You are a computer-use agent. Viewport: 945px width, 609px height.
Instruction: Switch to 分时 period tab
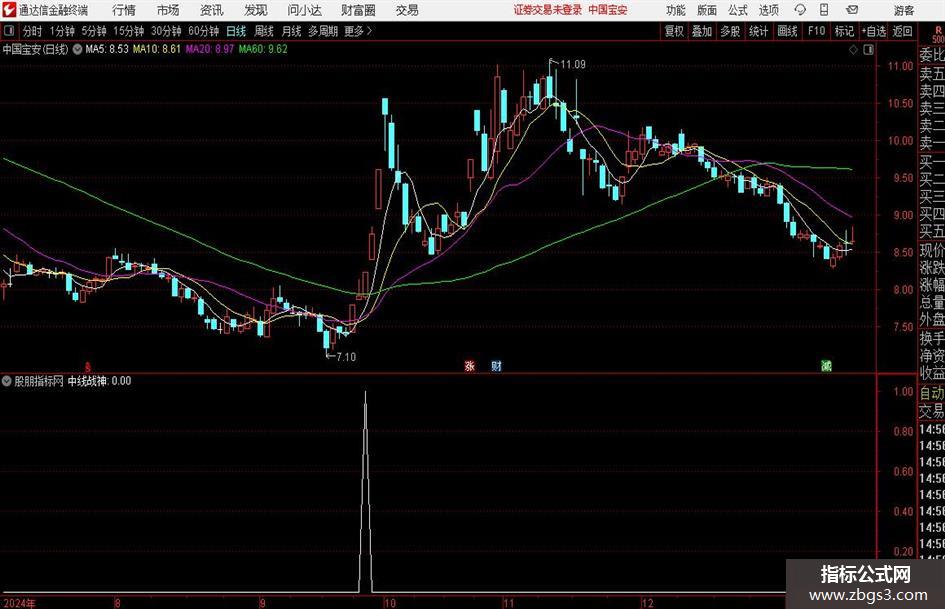click(x=32, y=31)
